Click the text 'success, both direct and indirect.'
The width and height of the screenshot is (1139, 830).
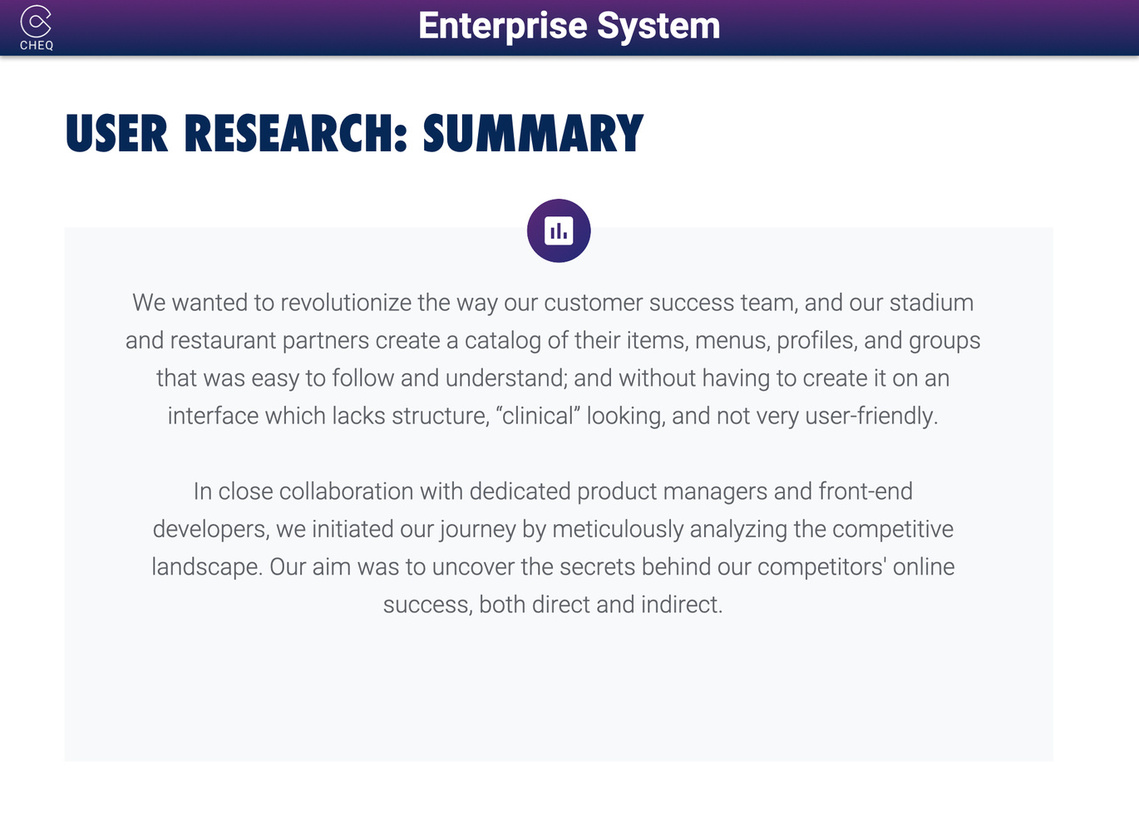click(553, 604)
